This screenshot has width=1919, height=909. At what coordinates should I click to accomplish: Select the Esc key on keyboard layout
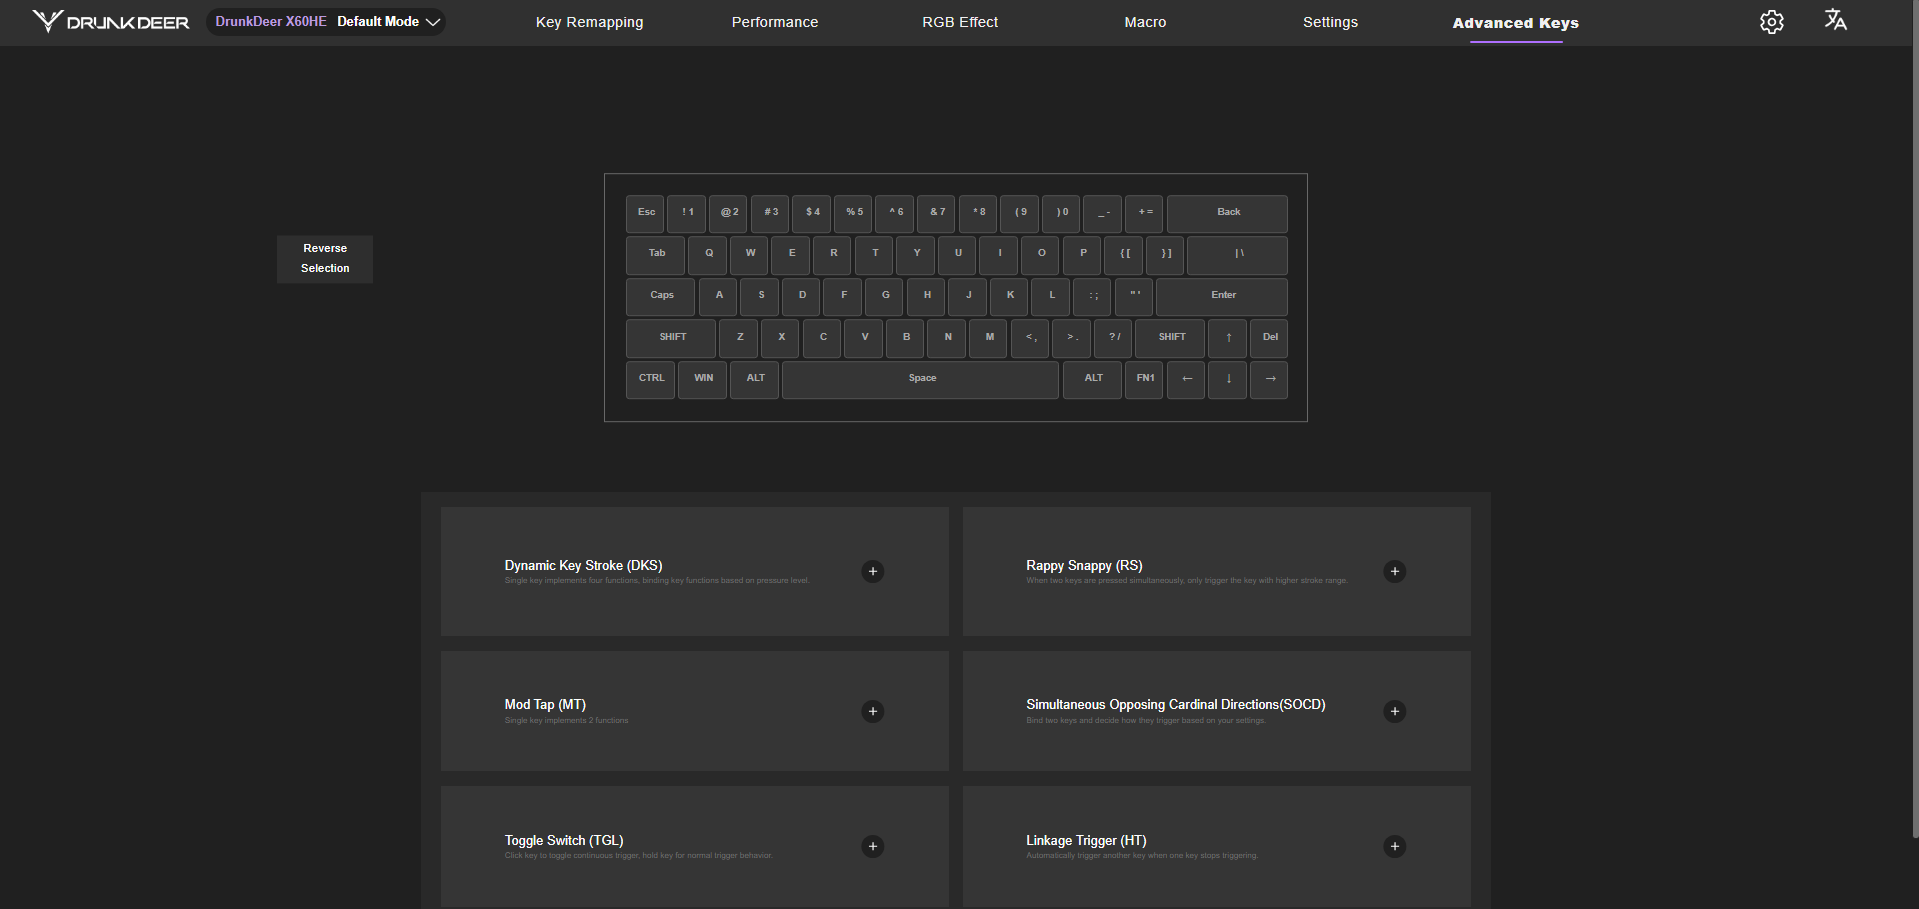click(646, 213)
